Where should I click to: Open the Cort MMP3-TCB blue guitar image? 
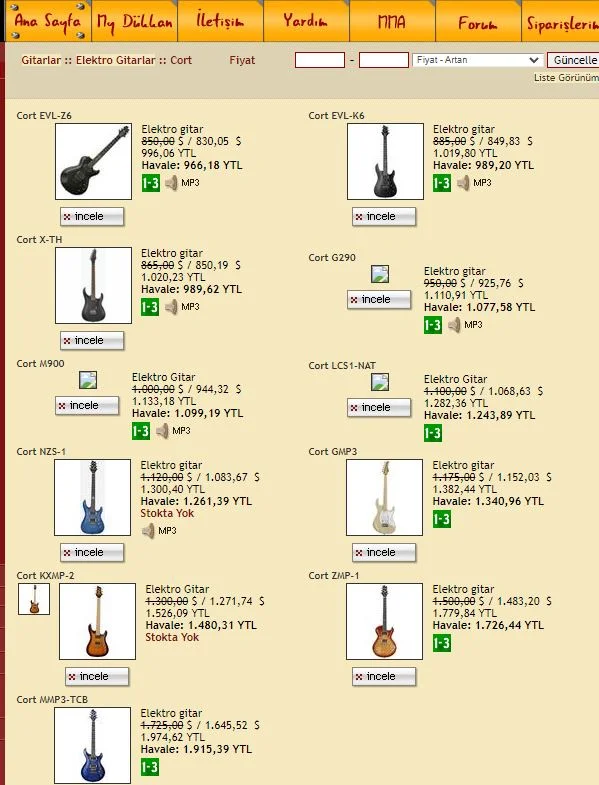point(93,745)
